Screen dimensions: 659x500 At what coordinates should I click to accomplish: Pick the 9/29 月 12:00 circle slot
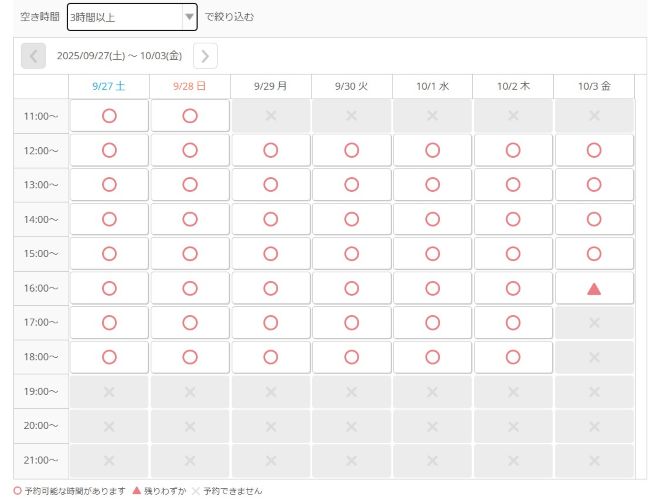271,150
